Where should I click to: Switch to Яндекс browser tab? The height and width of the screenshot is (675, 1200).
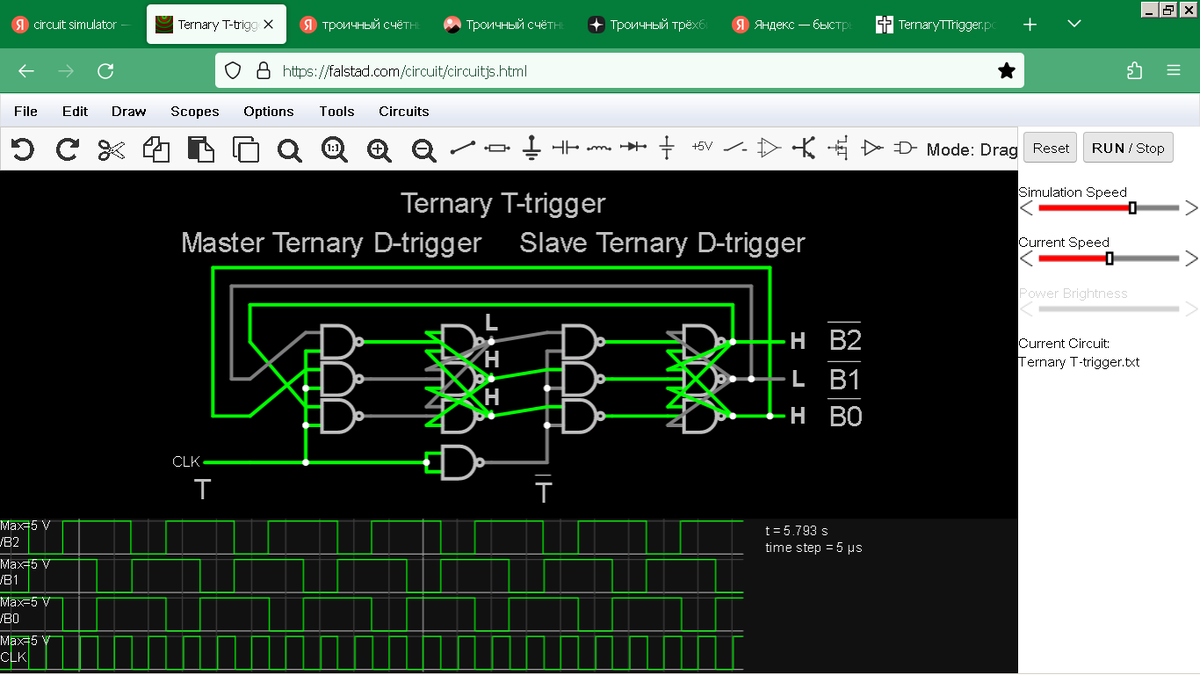[x=792, y=24]
